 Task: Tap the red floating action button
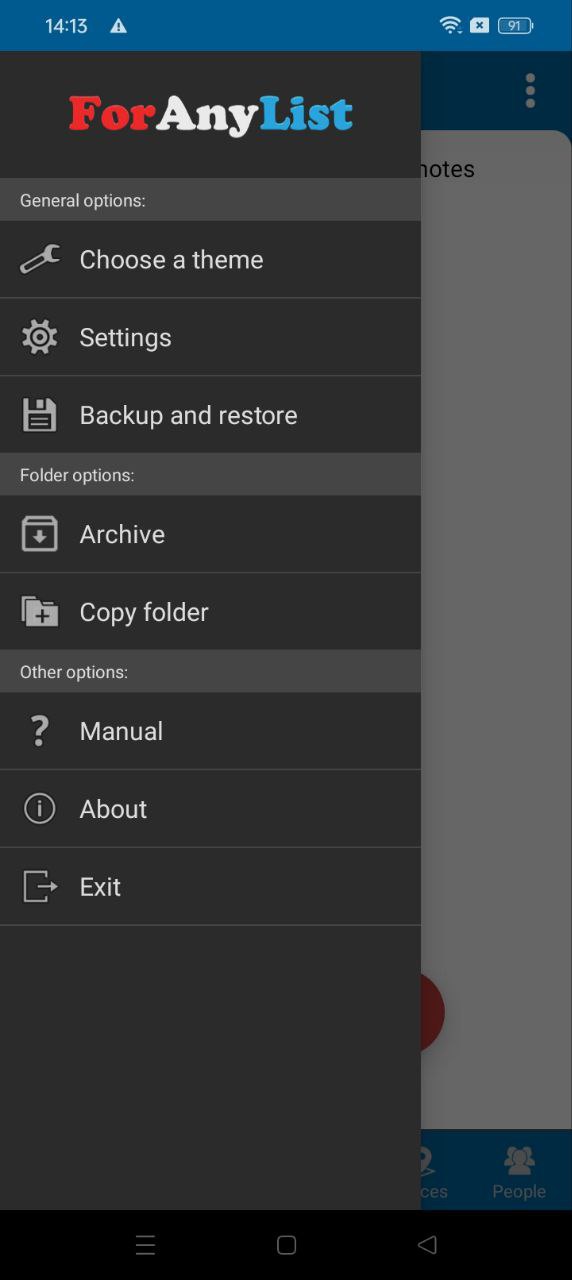432,1012
